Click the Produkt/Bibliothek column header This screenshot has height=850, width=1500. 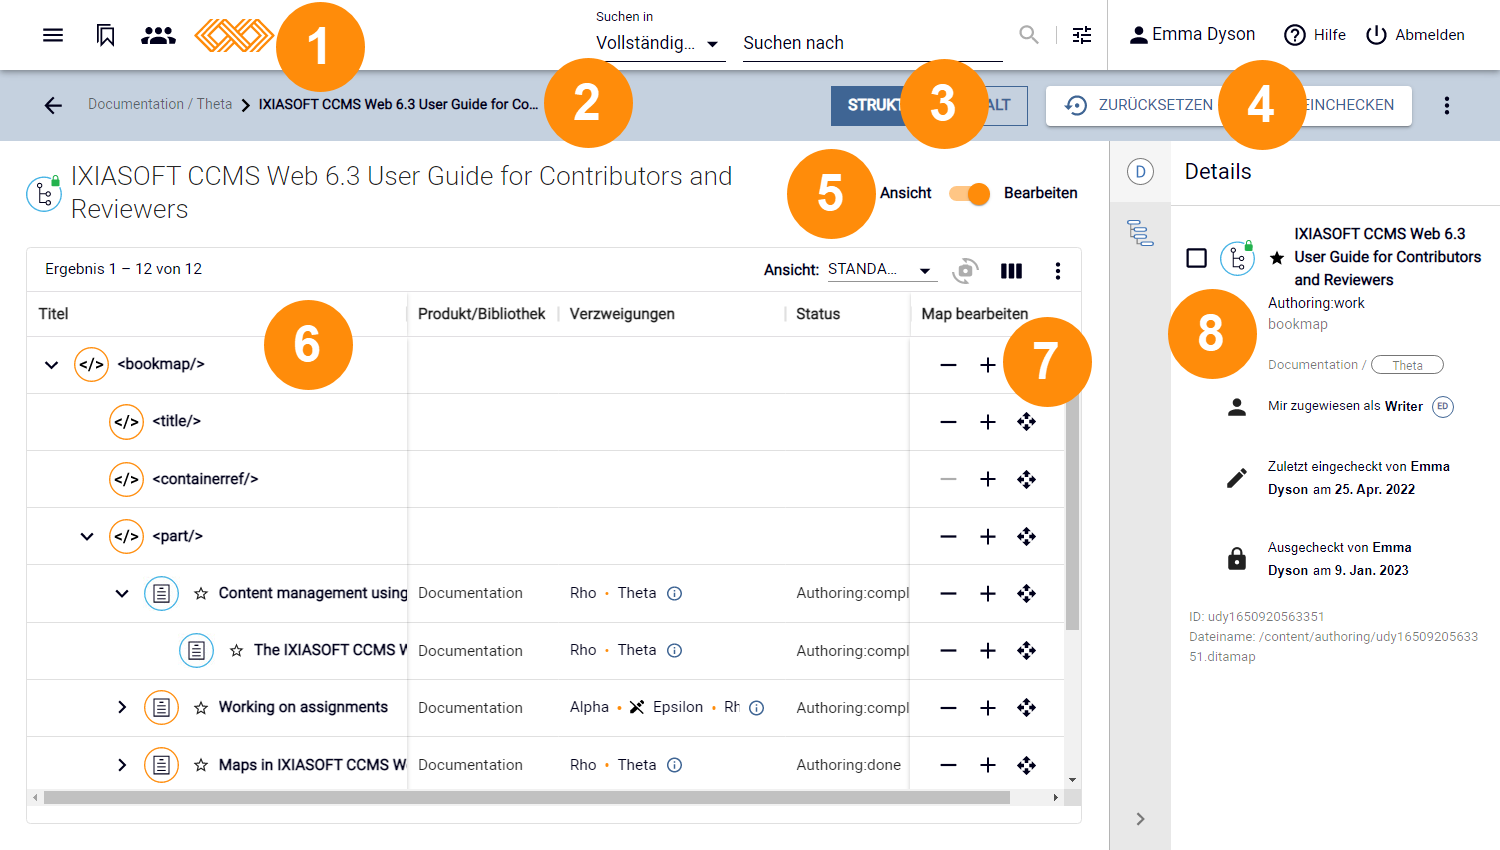point(481,314)
